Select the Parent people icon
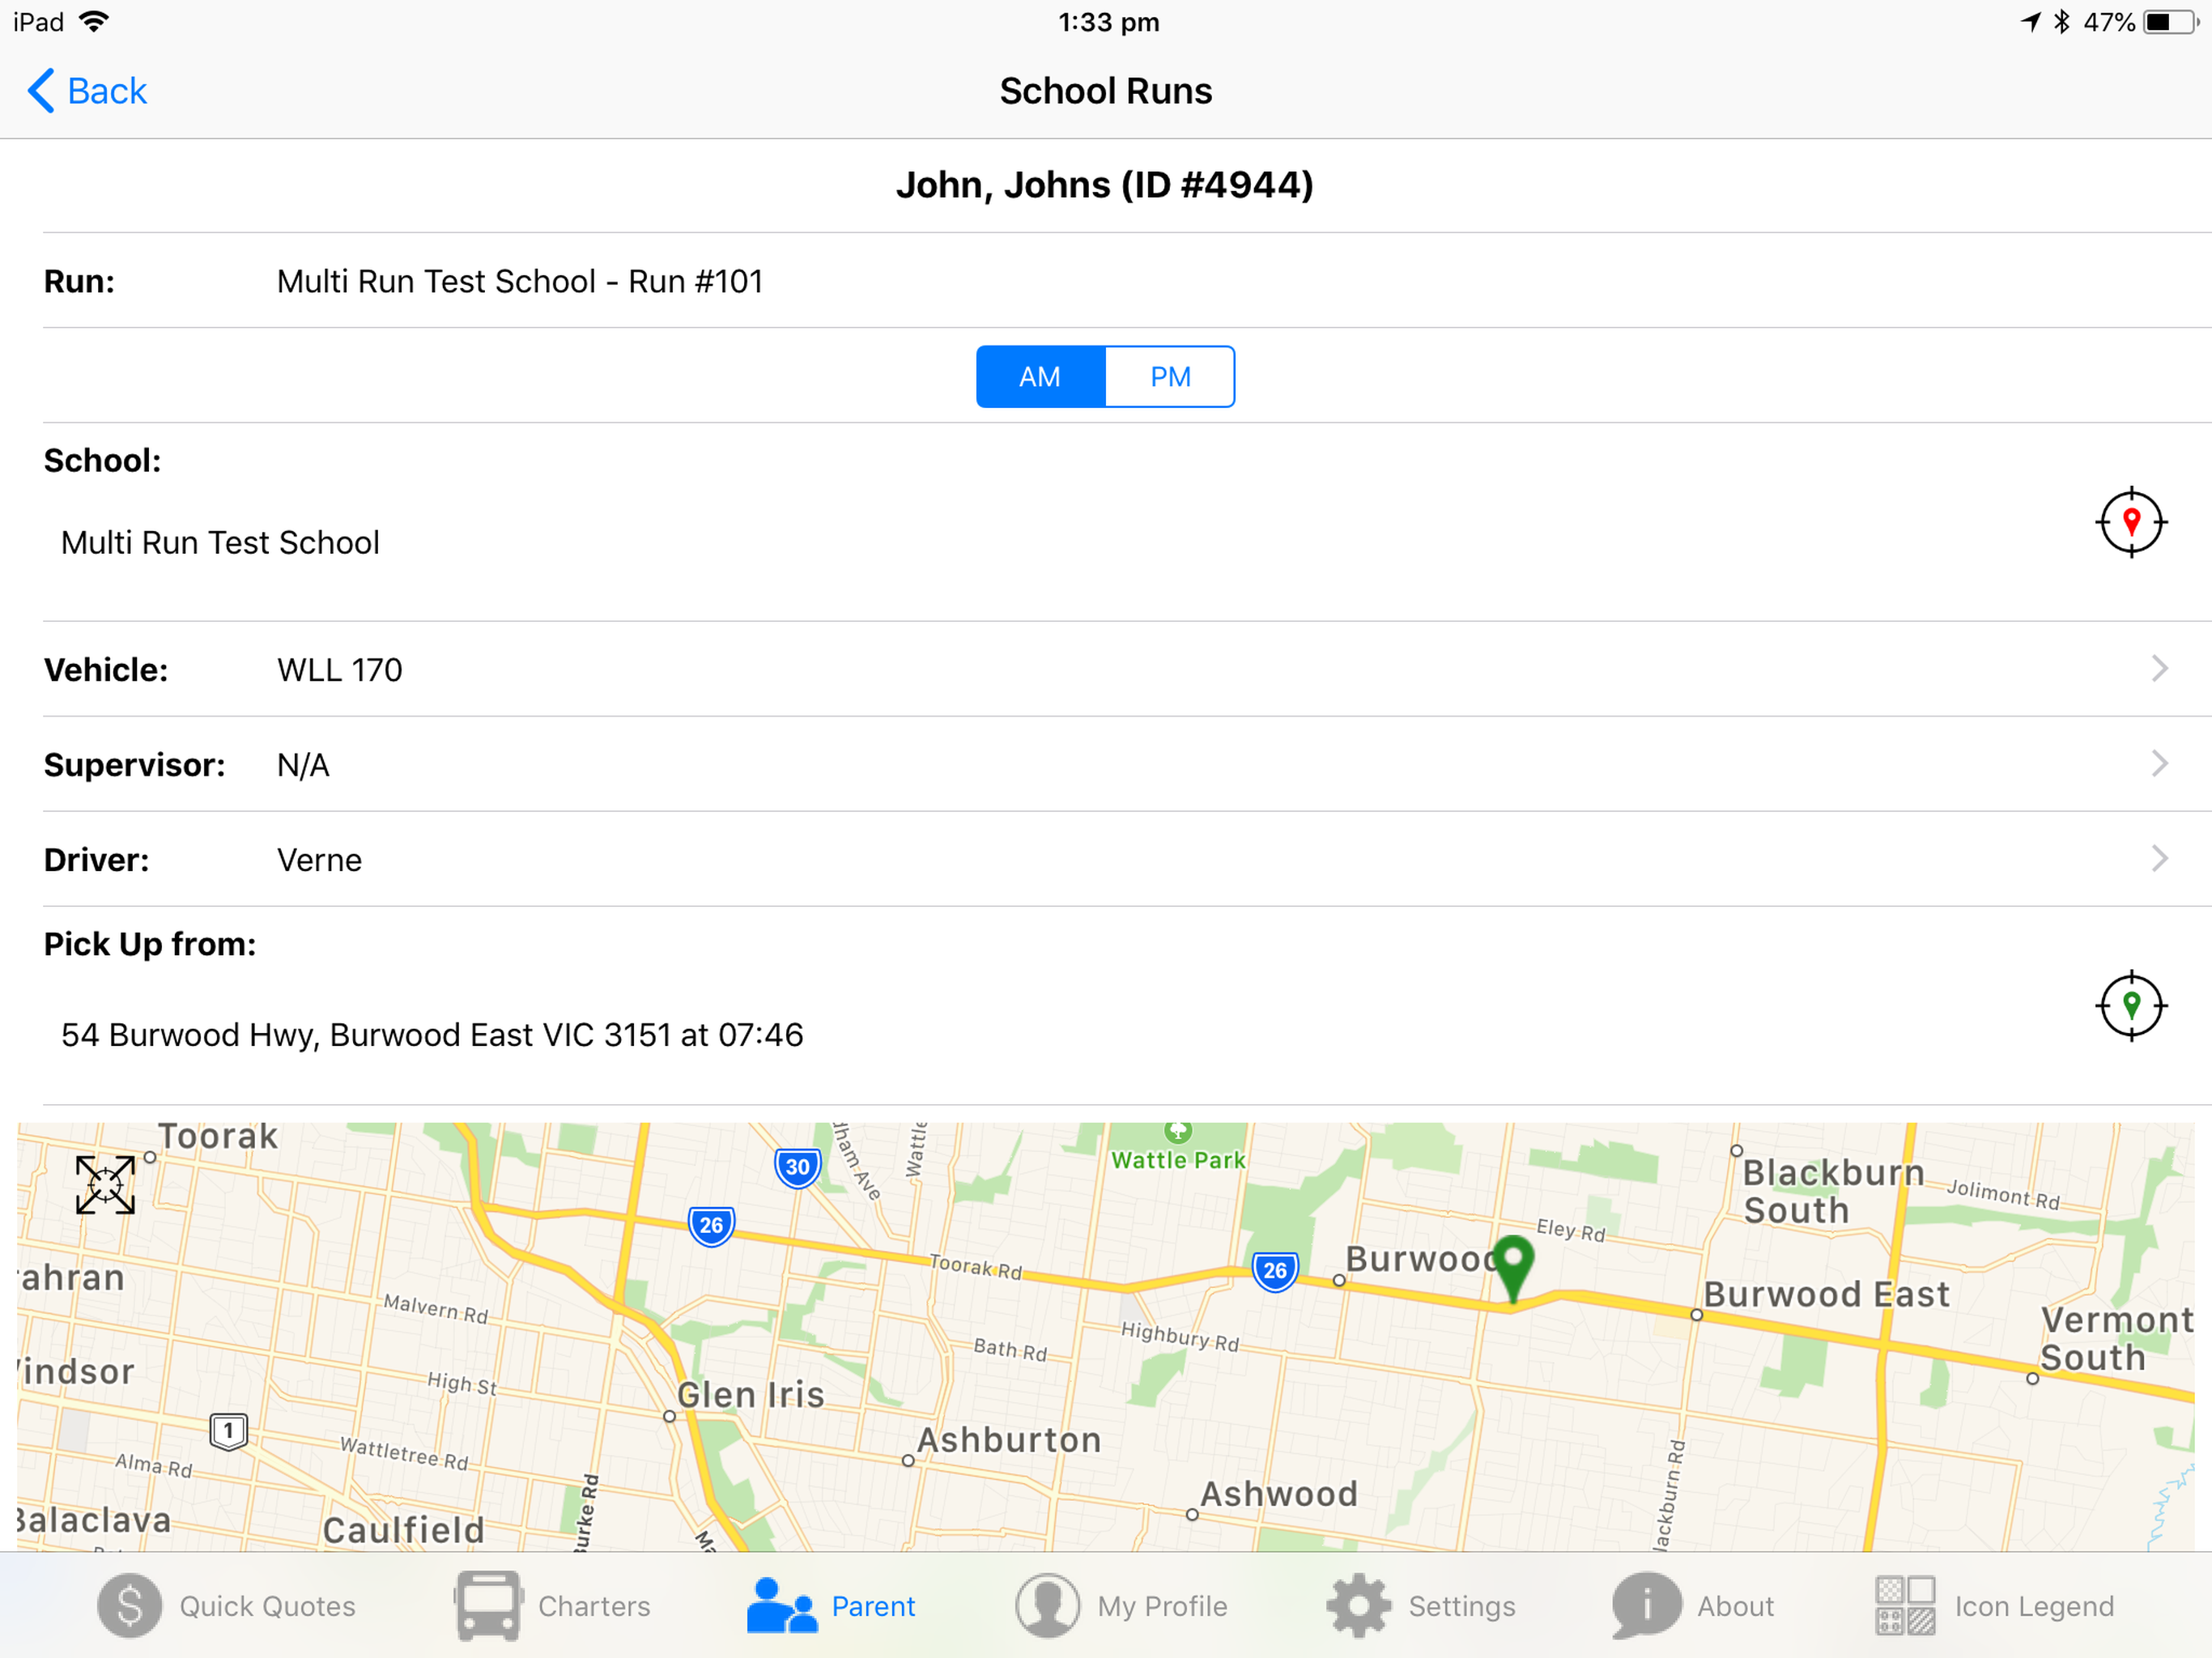Viewport: 2212px width, 1658px height. click(x=781, y=1606)
